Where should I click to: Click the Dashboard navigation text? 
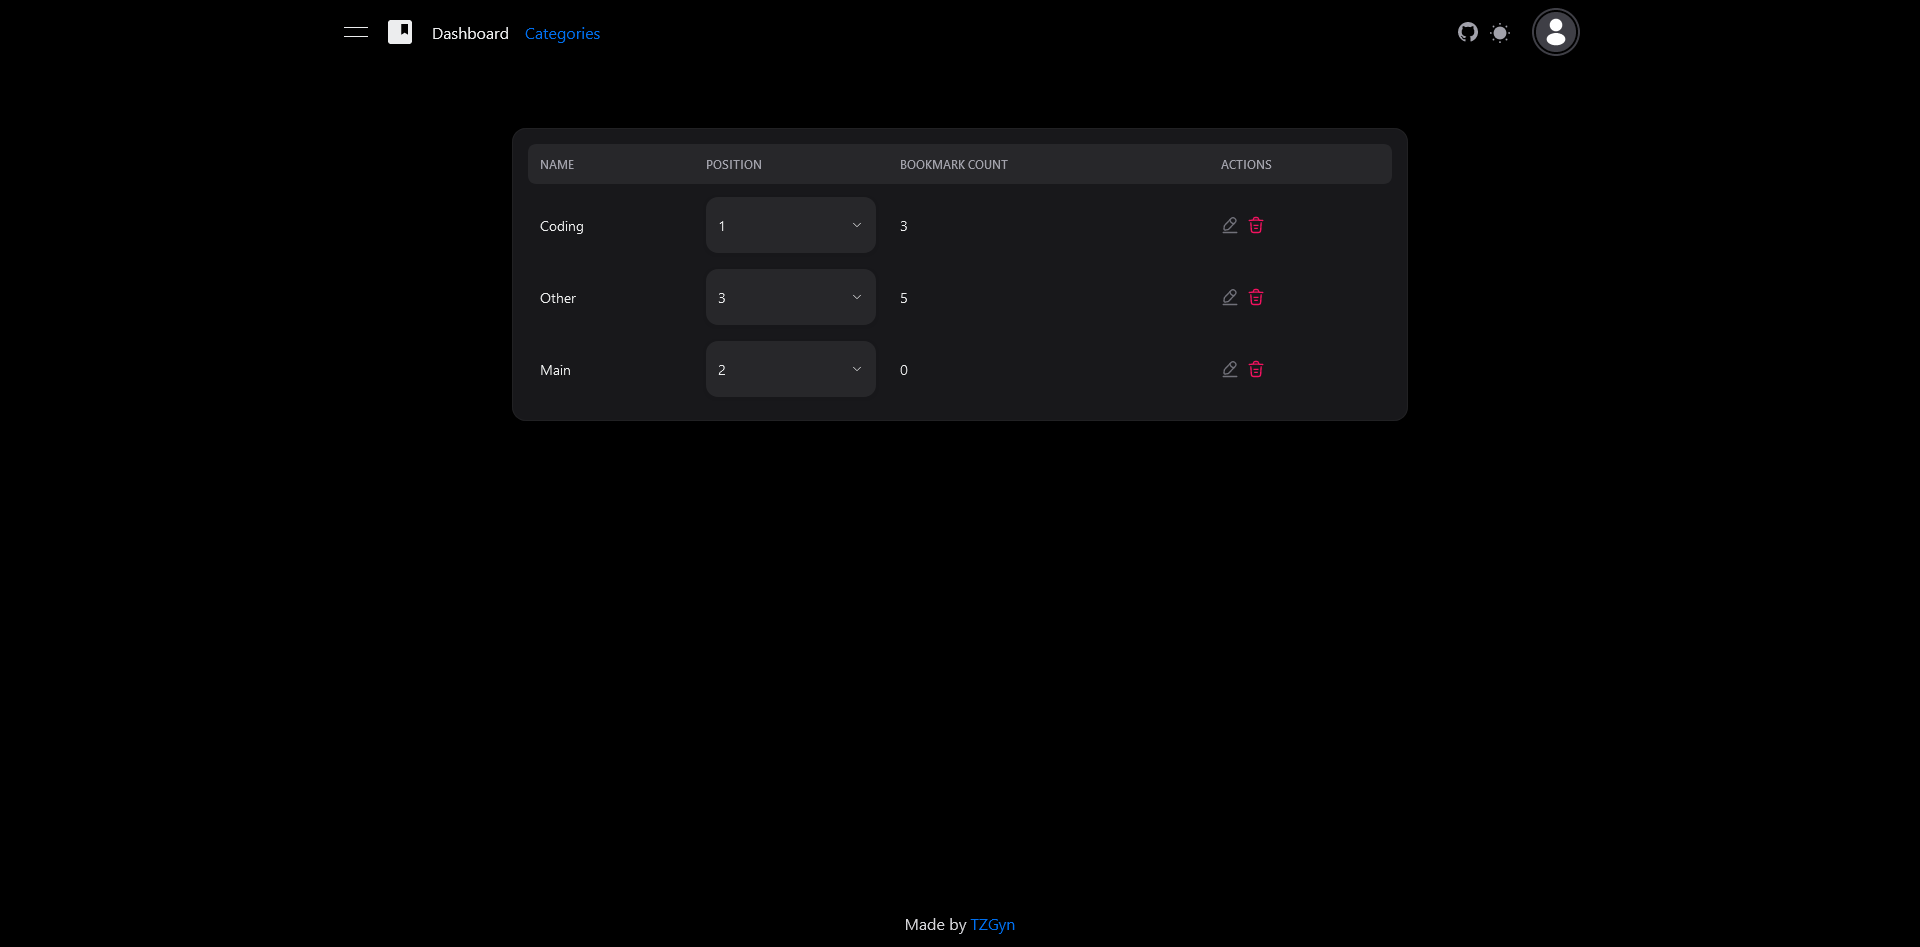tap(469, 33)
